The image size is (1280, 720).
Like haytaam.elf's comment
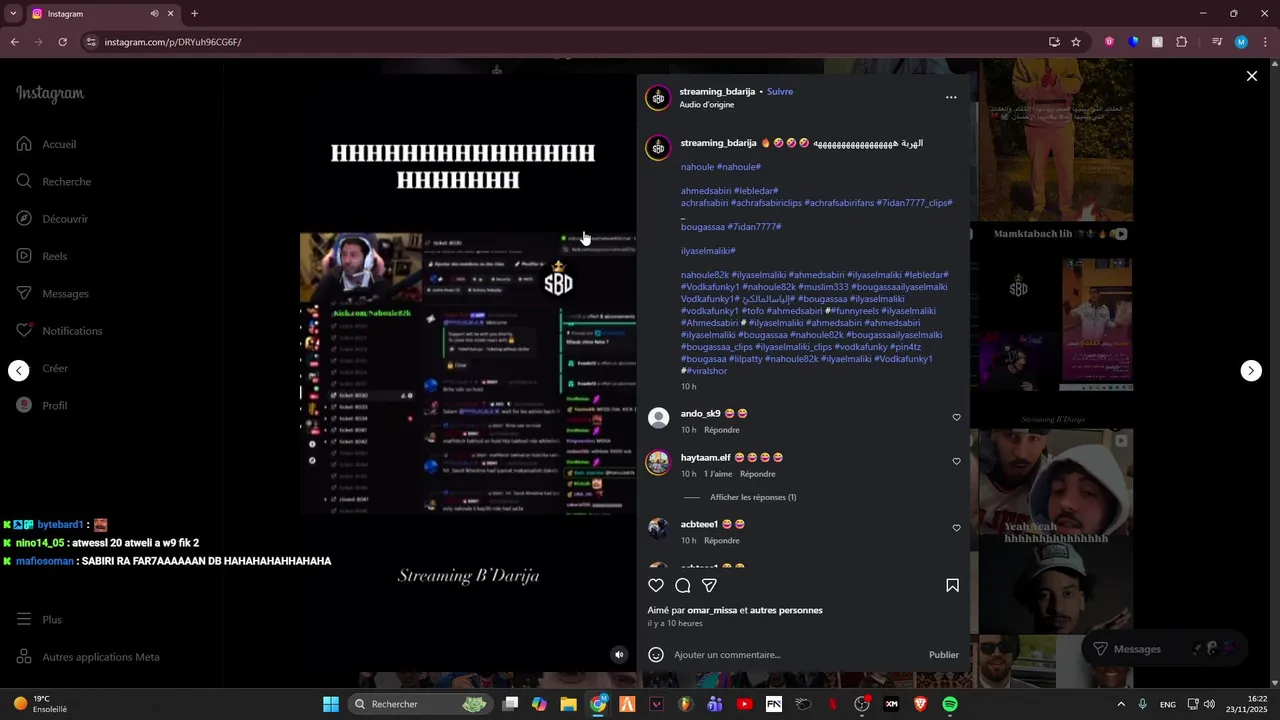tap(956, 461)
